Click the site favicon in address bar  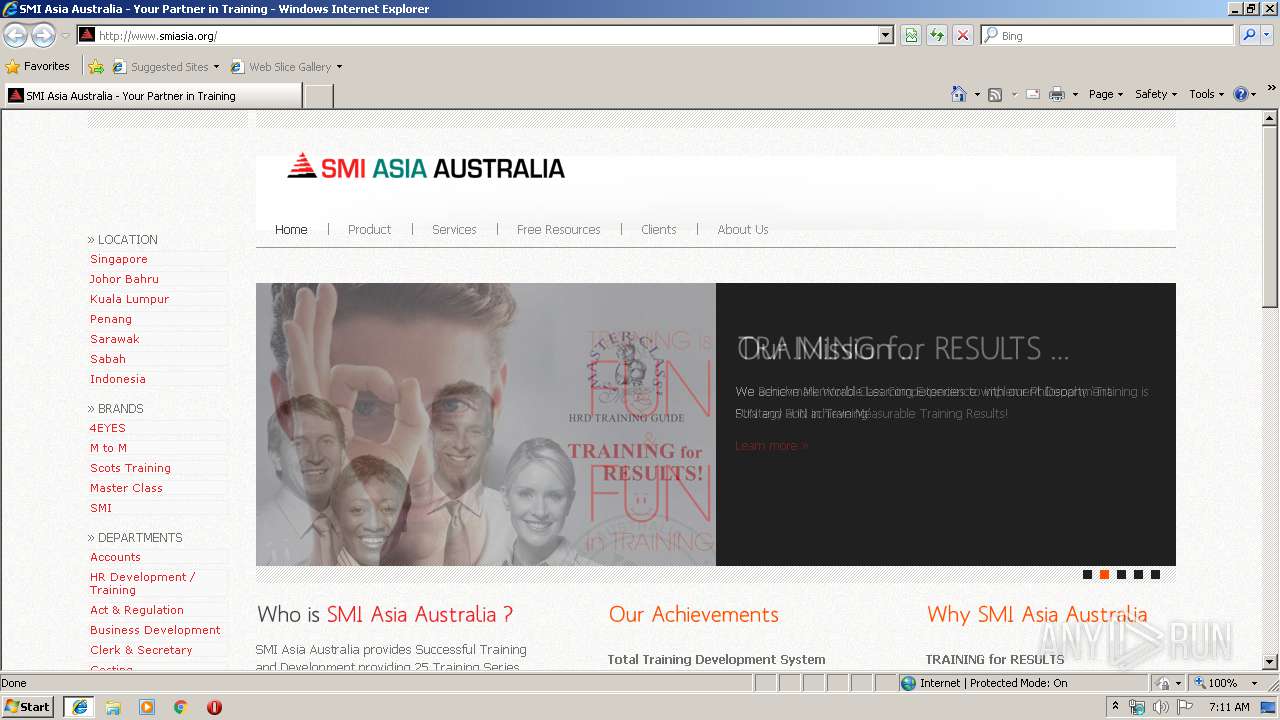(x=87, y=35)
